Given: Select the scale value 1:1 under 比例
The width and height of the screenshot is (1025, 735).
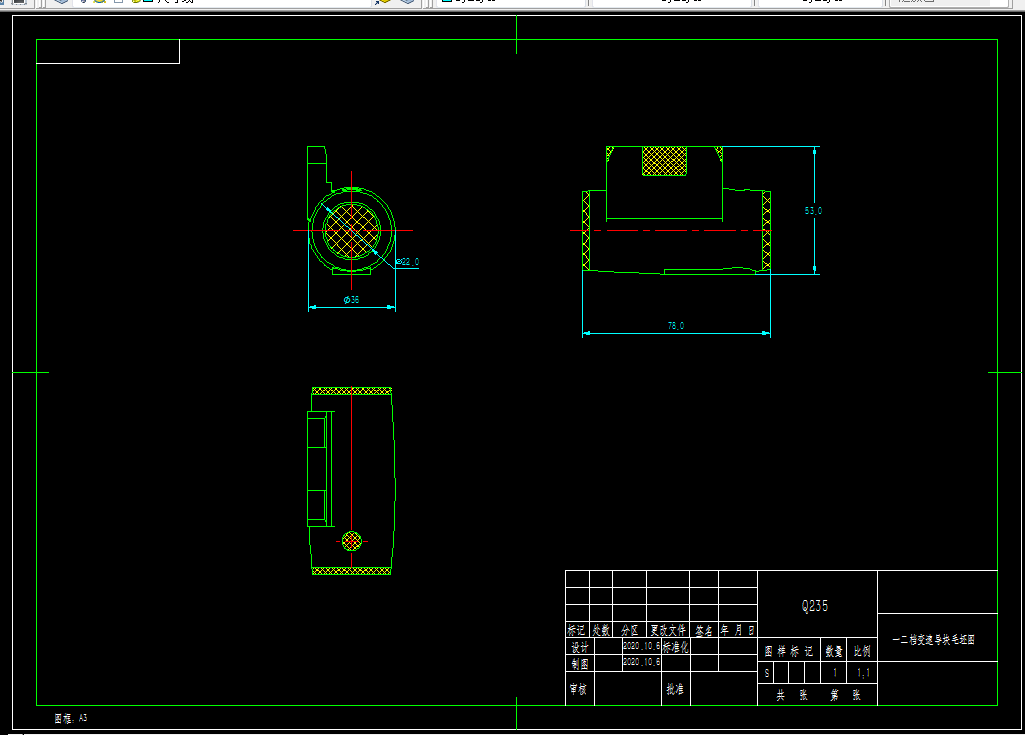Looking at the screenshot, I should click(x=864, y=673).
